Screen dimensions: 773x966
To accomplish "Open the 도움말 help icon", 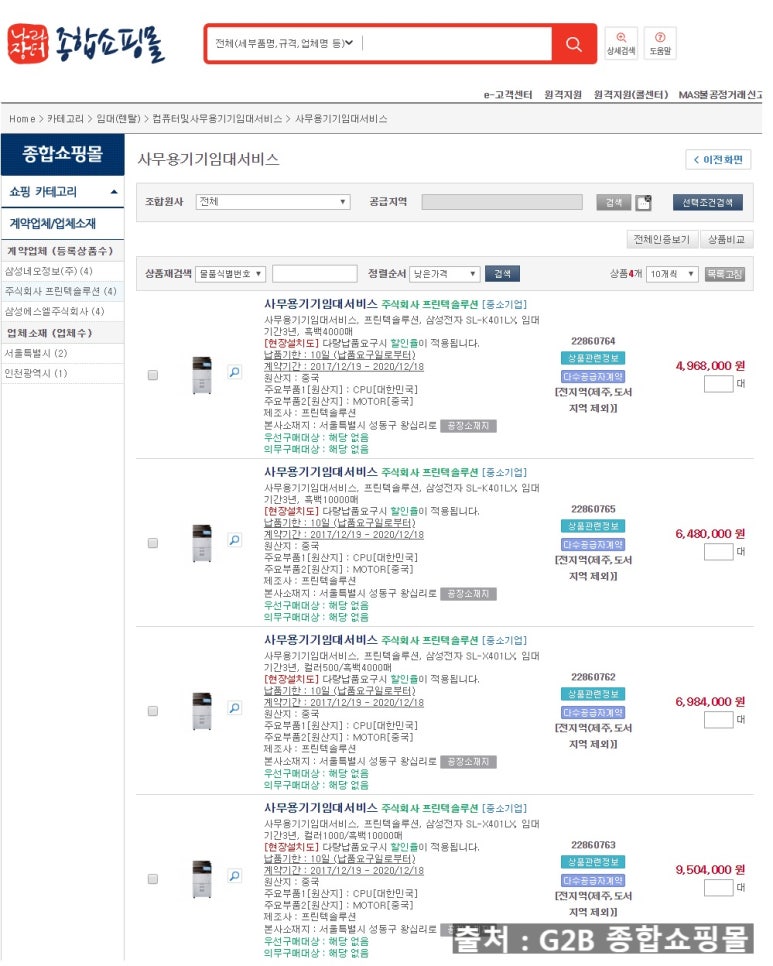I will tap(660, 44).
